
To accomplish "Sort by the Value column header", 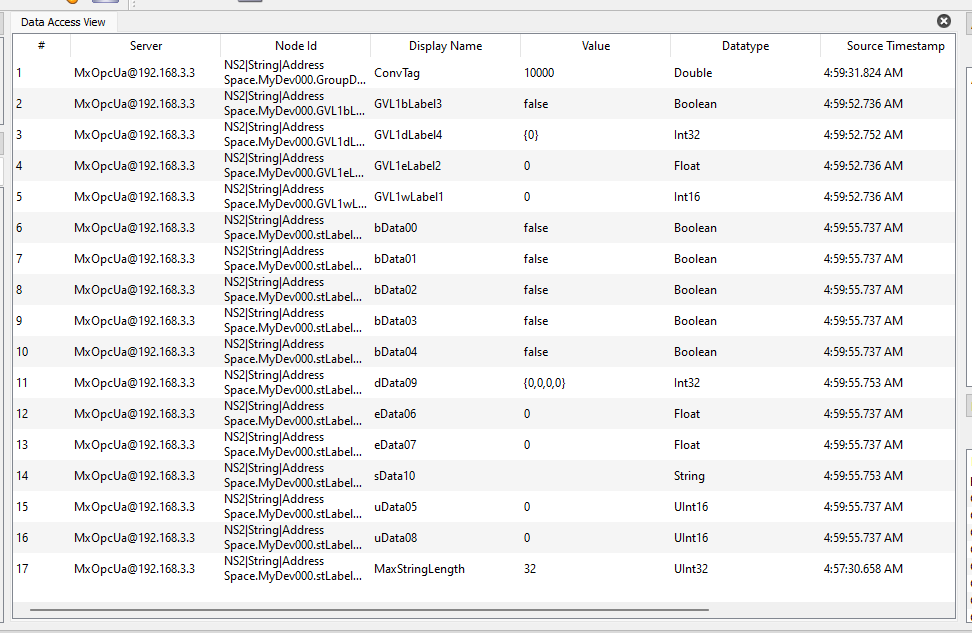I will (x=596, y=45).
